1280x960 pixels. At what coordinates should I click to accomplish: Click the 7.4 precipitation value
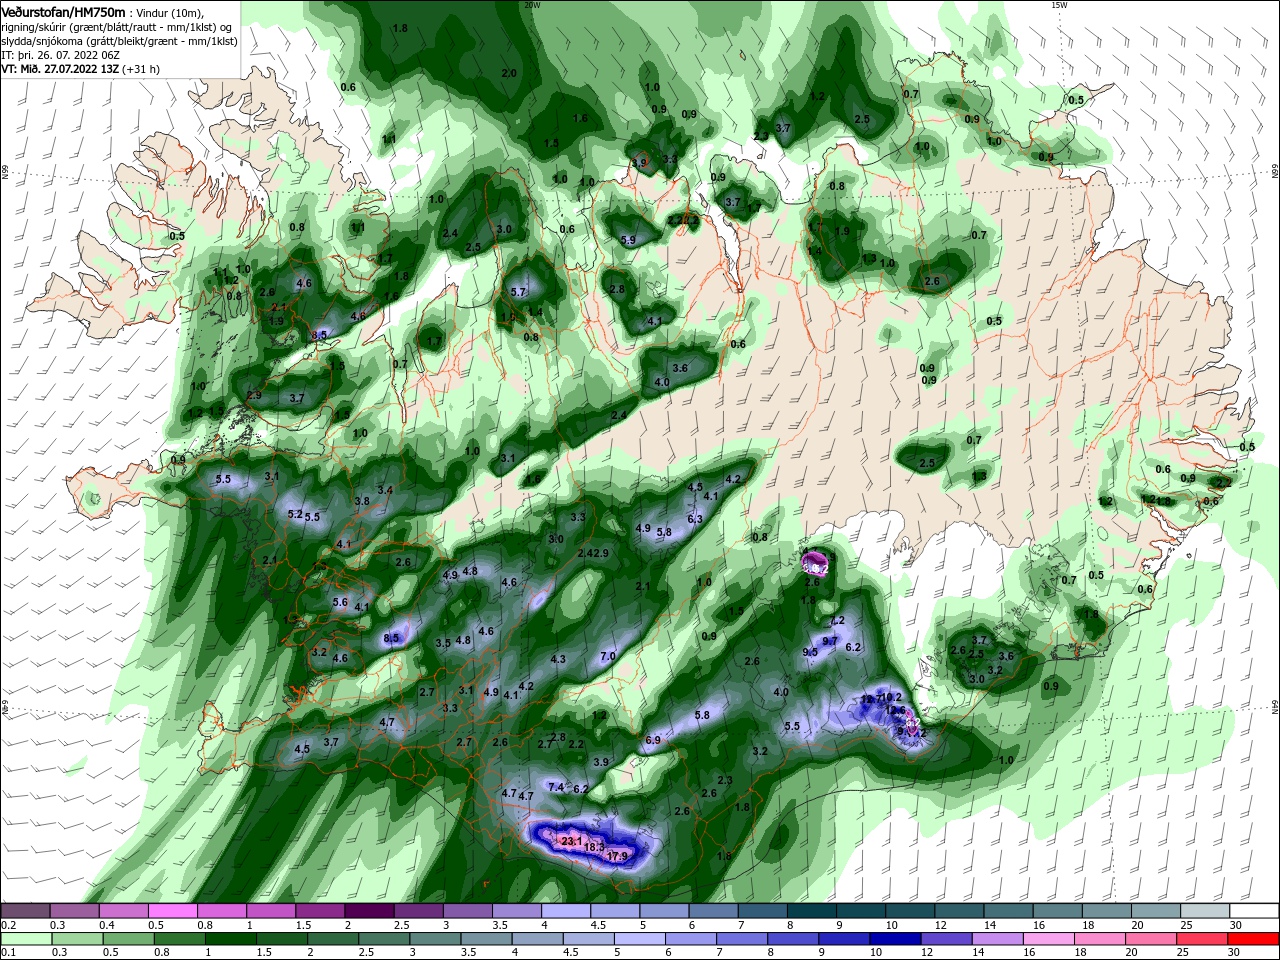[x=557, y=786]
